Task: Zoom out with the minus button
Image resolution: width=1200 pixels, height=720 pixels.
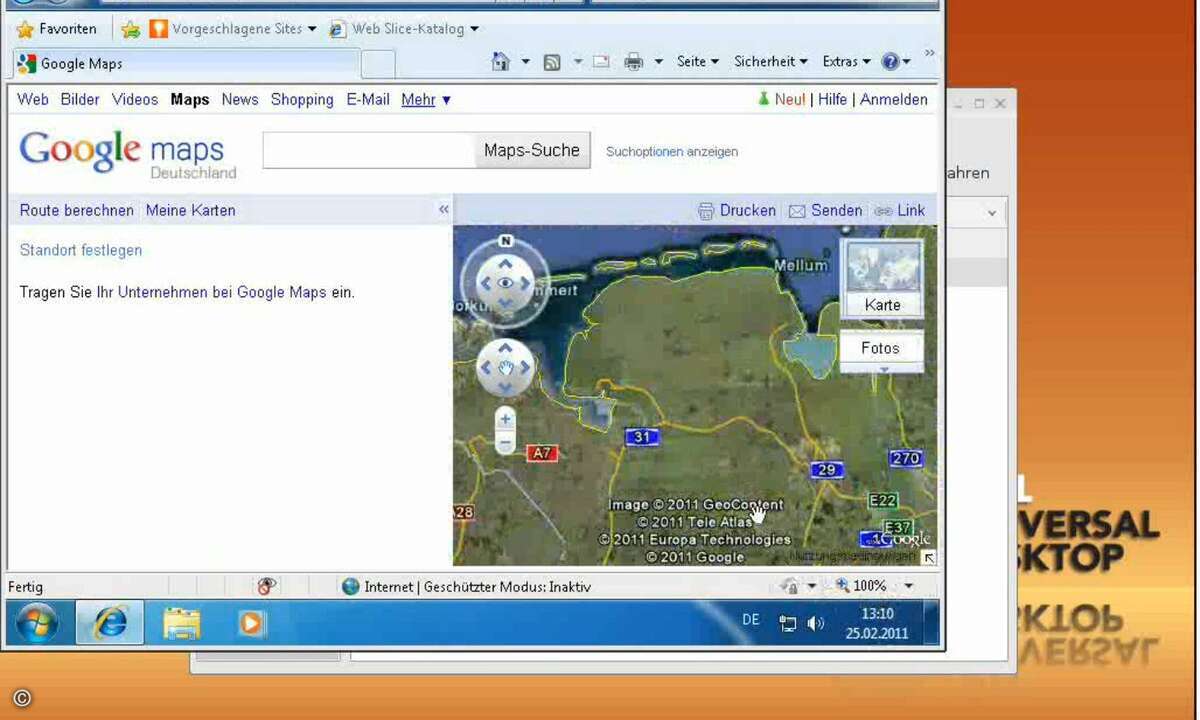Action: [505, 443]
